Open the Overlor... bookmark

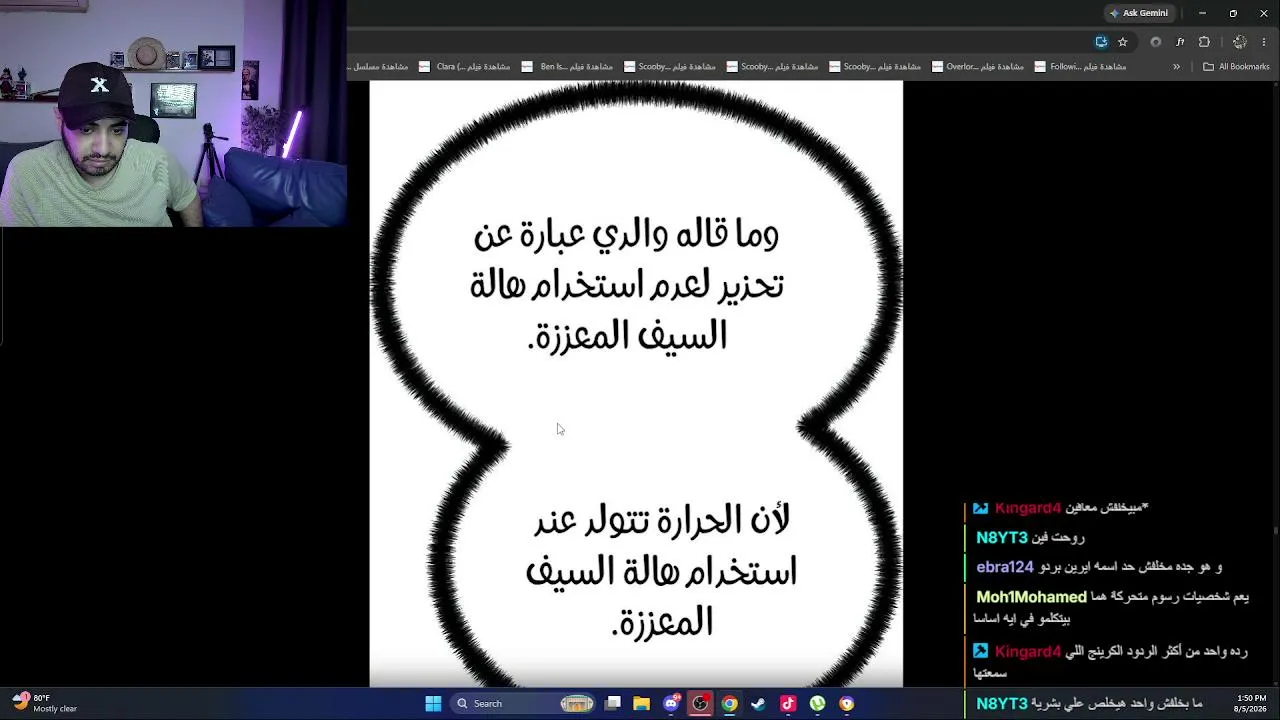[977, 67]
